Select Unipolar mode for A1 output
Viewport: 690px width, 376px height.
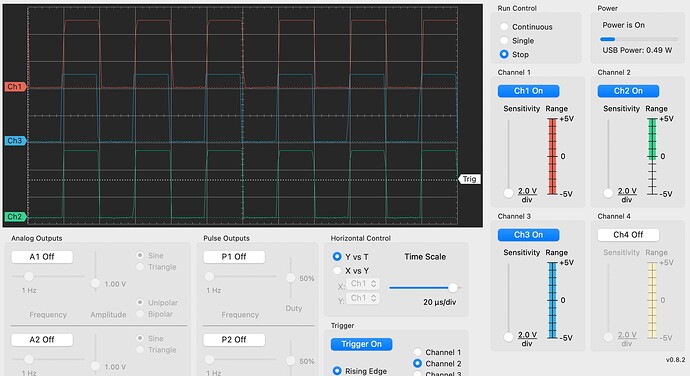click(140, 302)
